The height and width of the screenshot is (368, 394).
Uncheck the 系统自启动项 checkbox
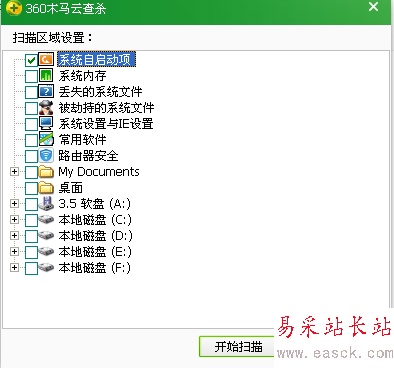pos(31,60)
